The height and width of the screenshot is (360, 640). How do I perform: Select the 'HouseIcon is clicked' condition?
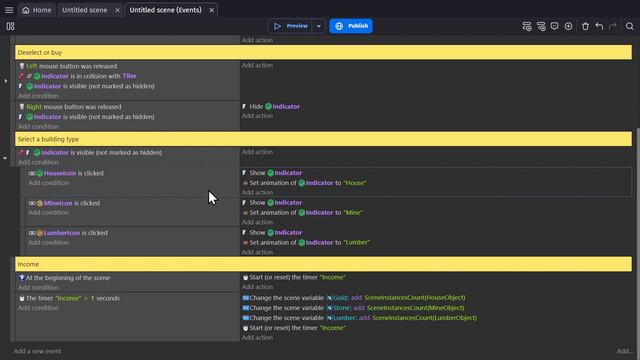(x=66, y=173)
